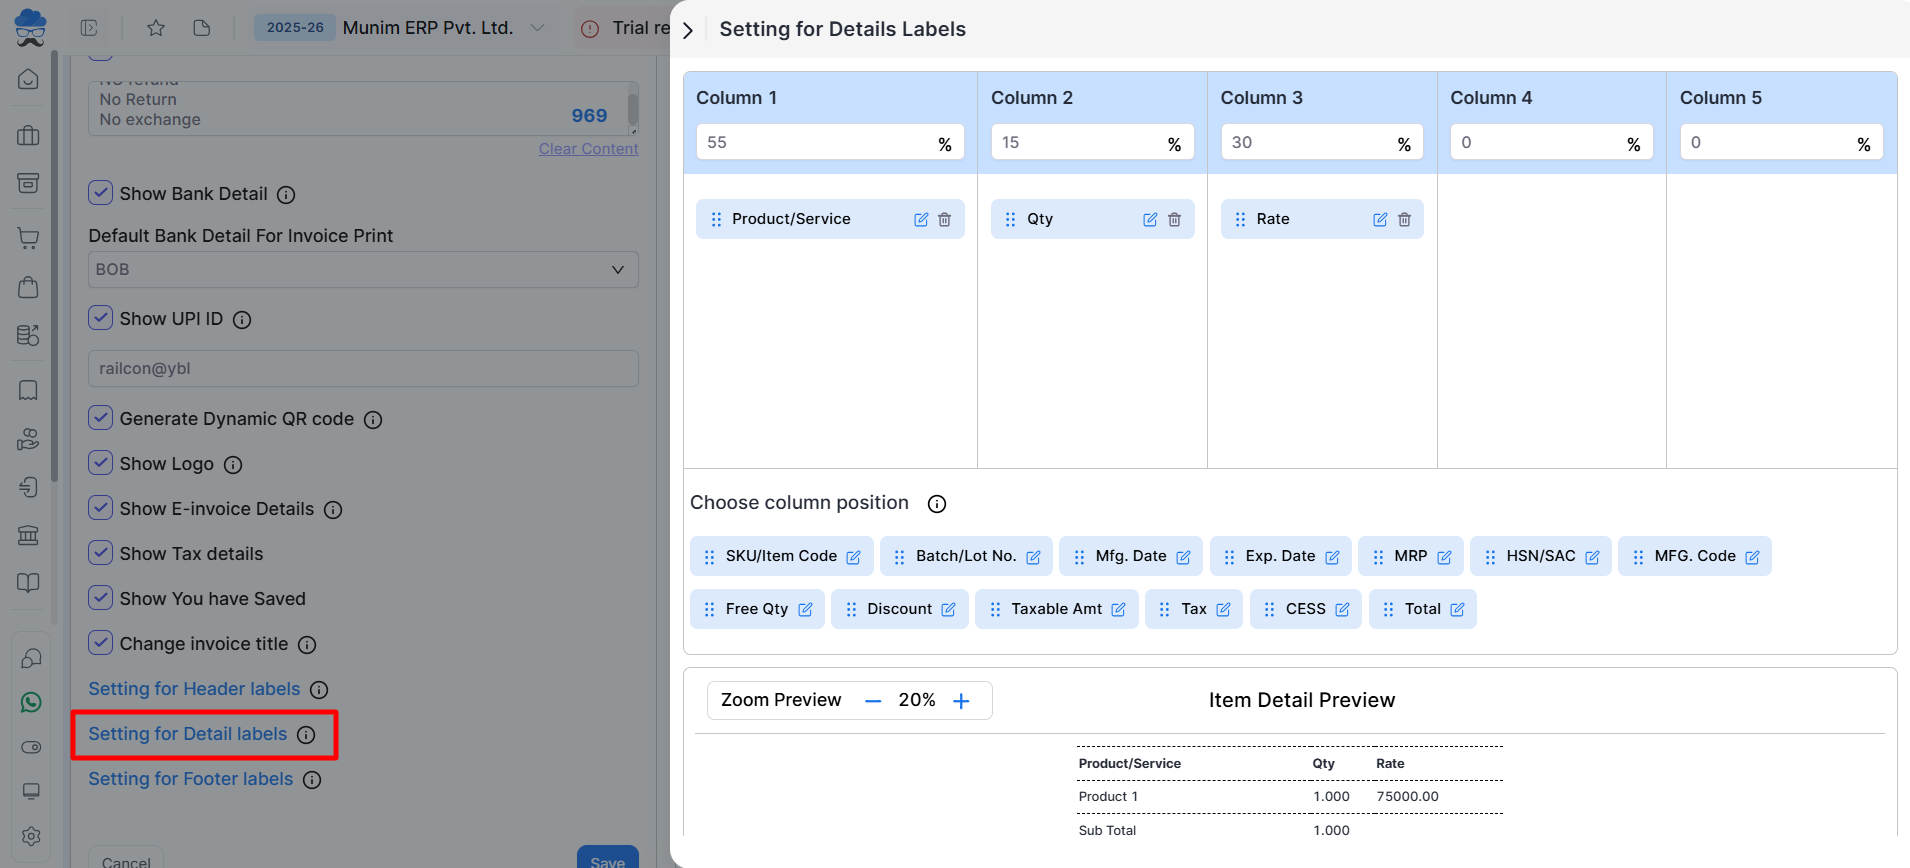Click info icon next to Choose column position
This screenshot has width=1910, height=868.
click(x=936, y=504)
